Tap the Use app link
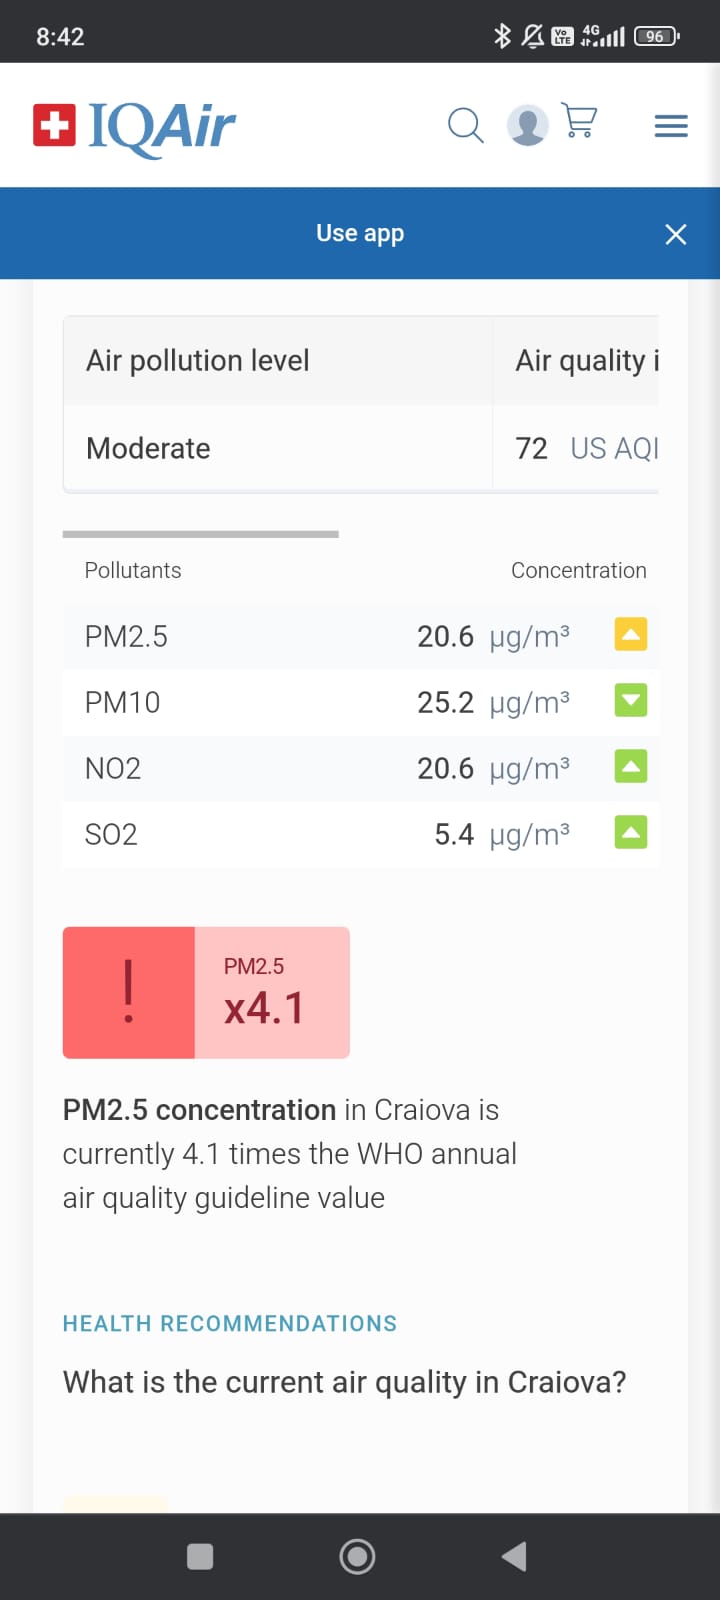This screenshot has height=1600, width=720. click(x=360, y=234)
